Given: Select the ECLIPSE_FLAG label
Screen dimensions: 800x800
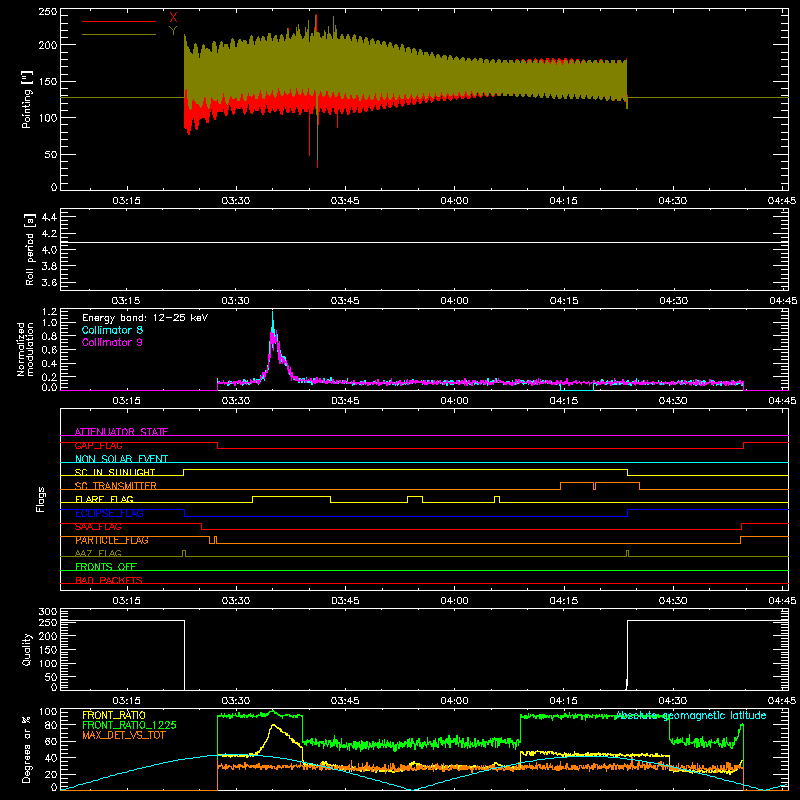Looking at the screenshot, I should (x=109, y=513).
